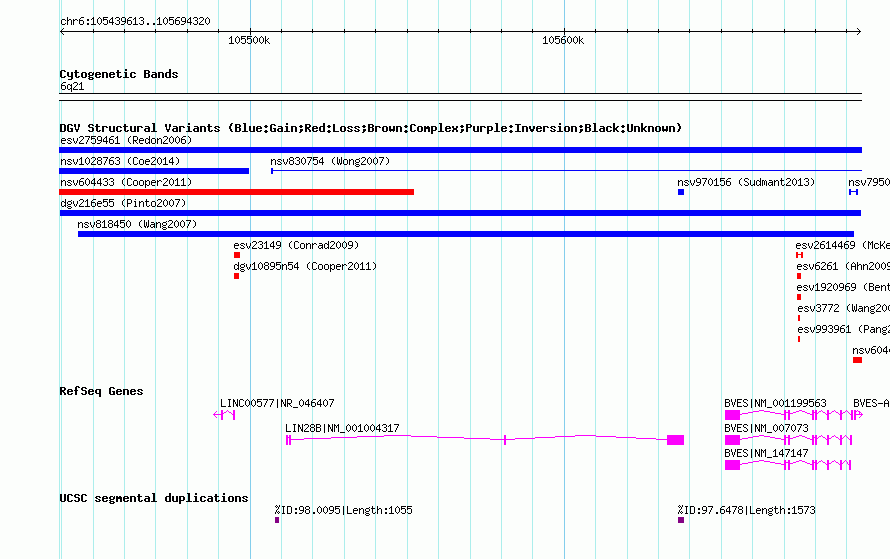
Task: Click the 6q21 band label
Action: click(x=72, y=86)
